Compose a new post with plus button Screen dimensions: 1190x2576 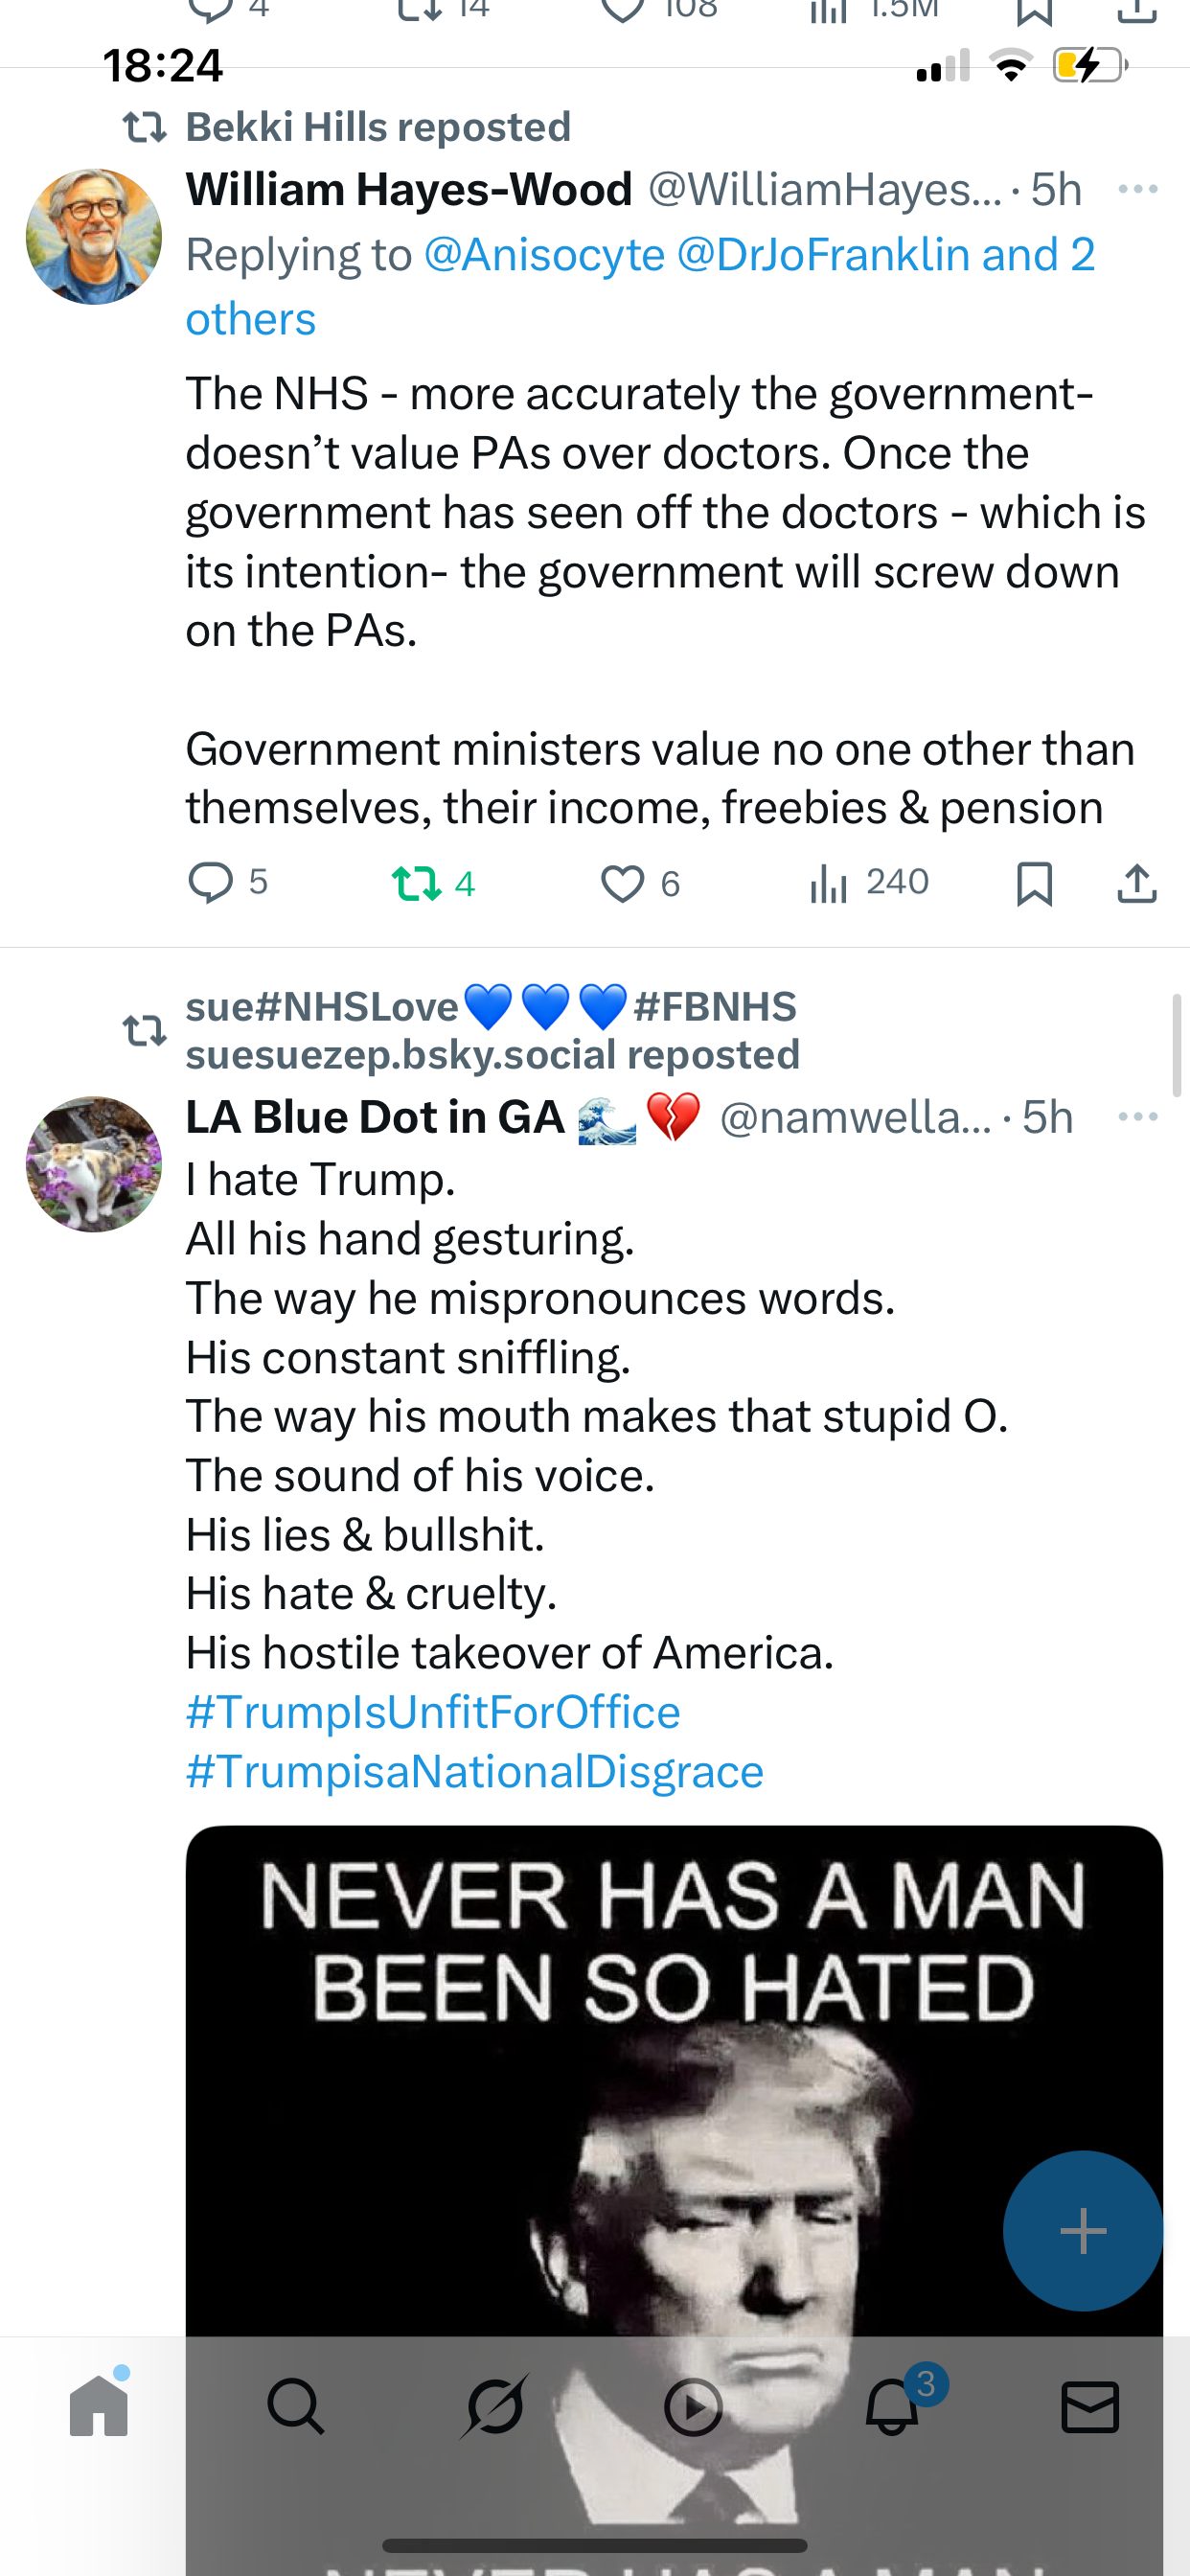(1082, 2230)
